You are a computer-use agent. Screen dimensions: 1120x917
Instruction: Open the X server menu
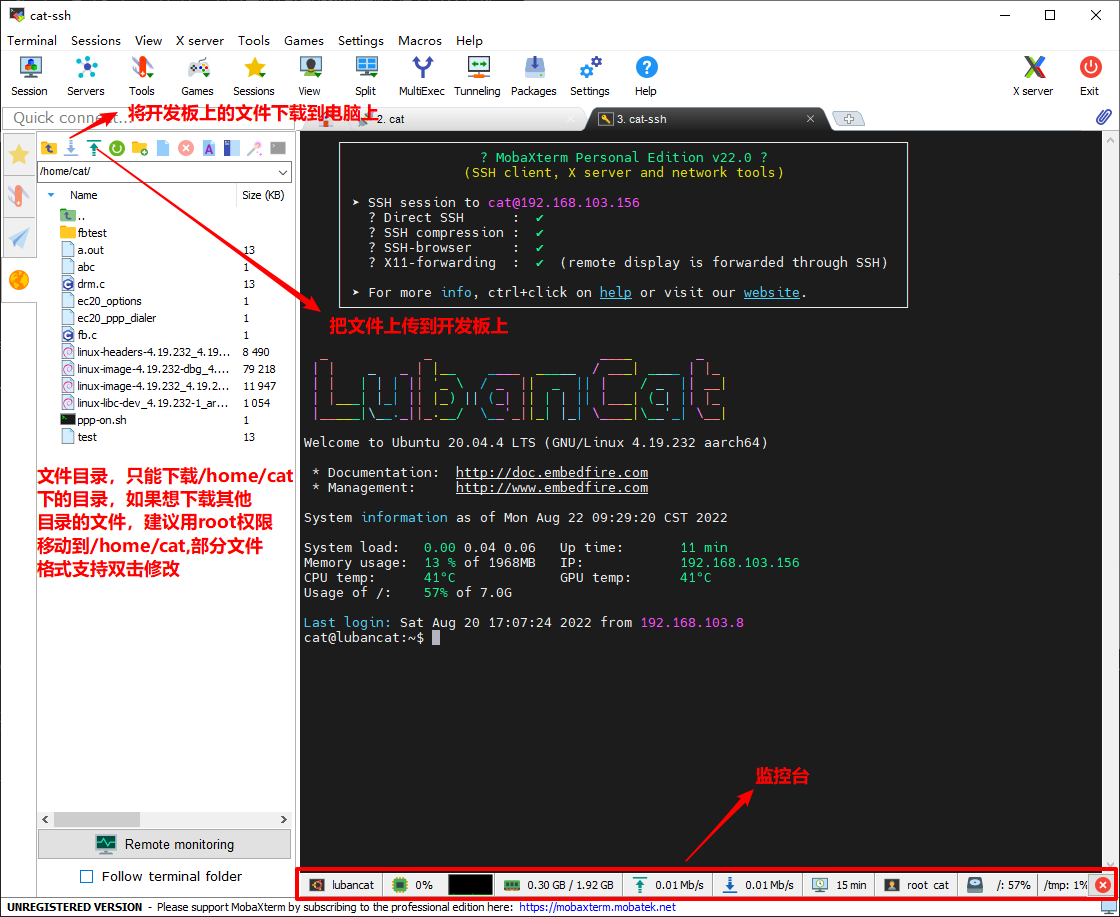tap(200, 41)
